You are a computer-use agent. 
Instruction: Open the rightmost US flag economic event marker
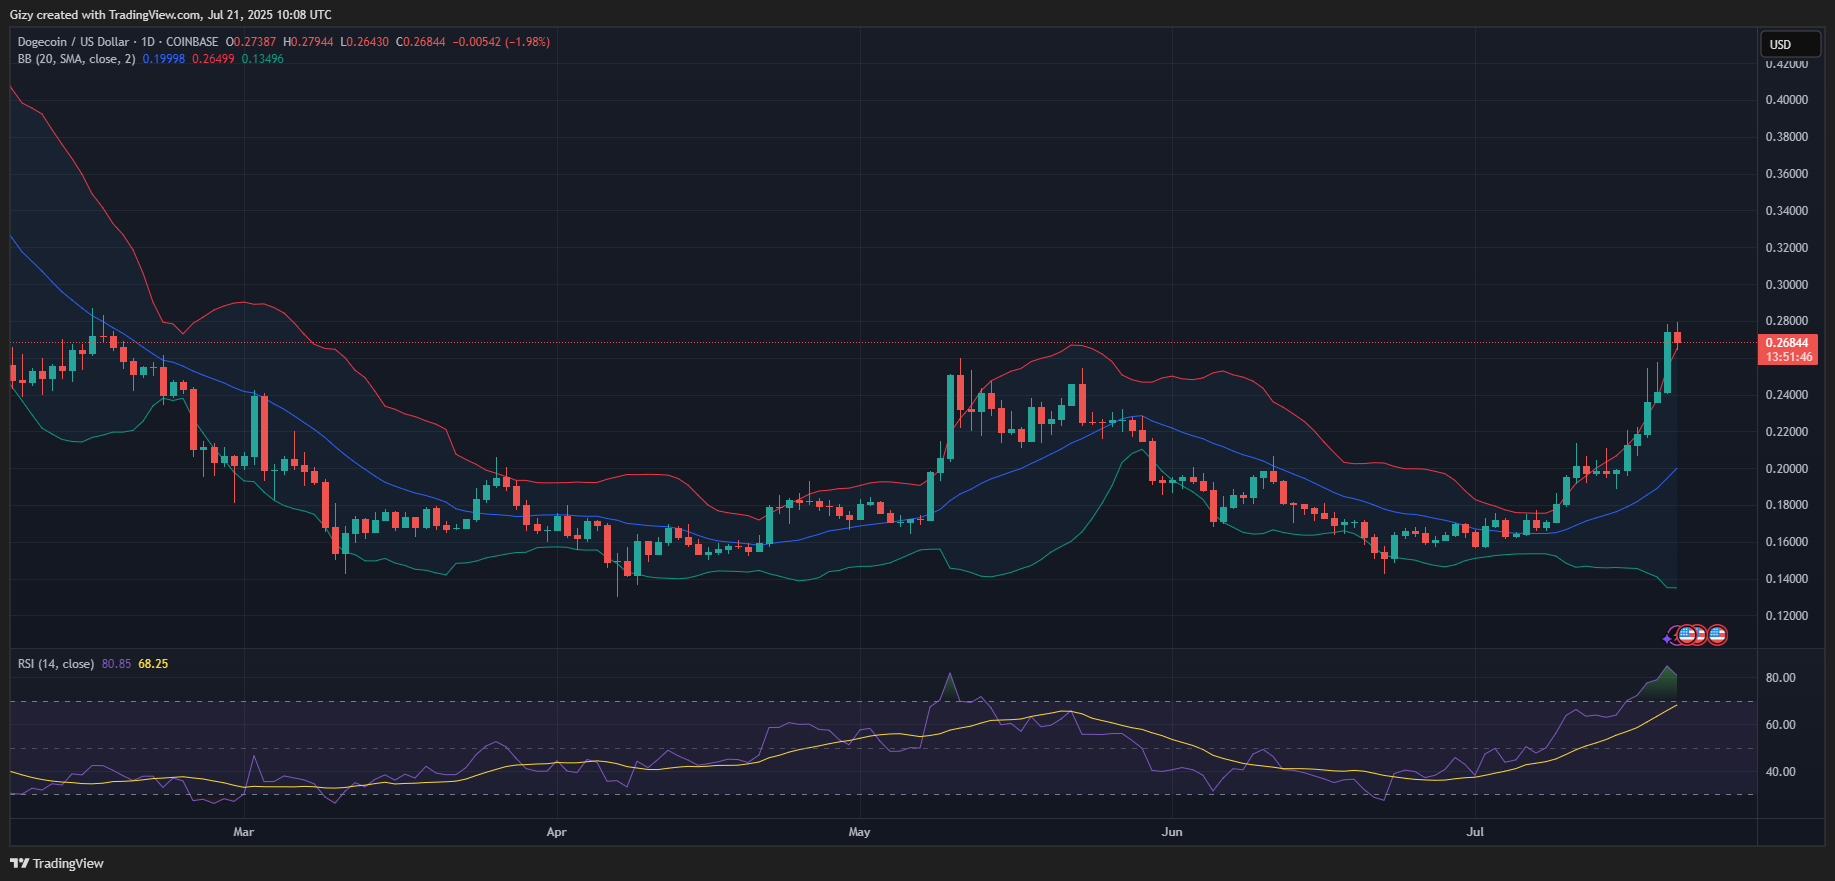(1717, 634)
